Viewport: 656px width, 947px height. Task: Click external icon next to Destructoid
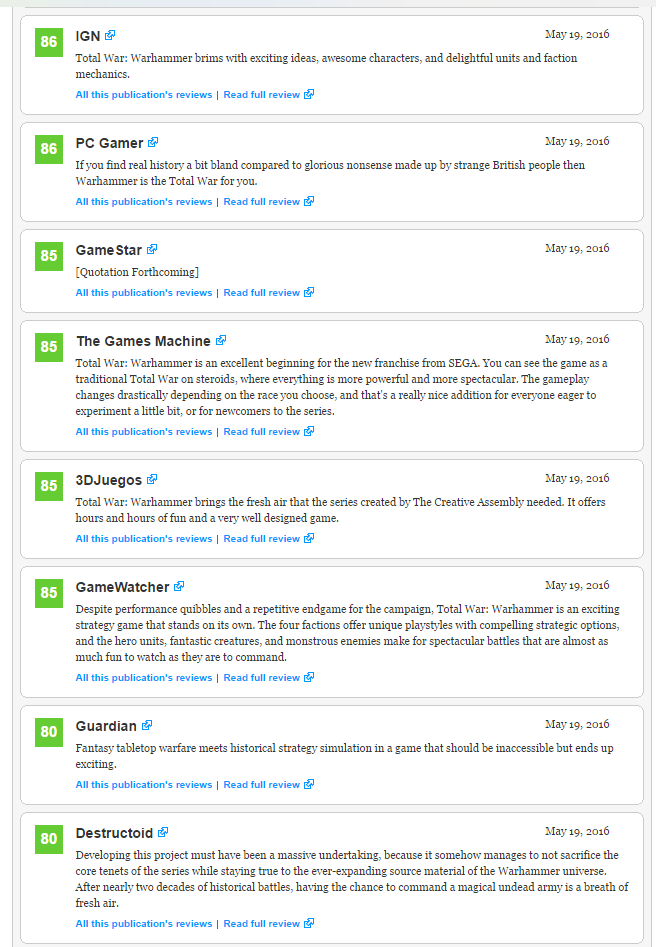163,832
